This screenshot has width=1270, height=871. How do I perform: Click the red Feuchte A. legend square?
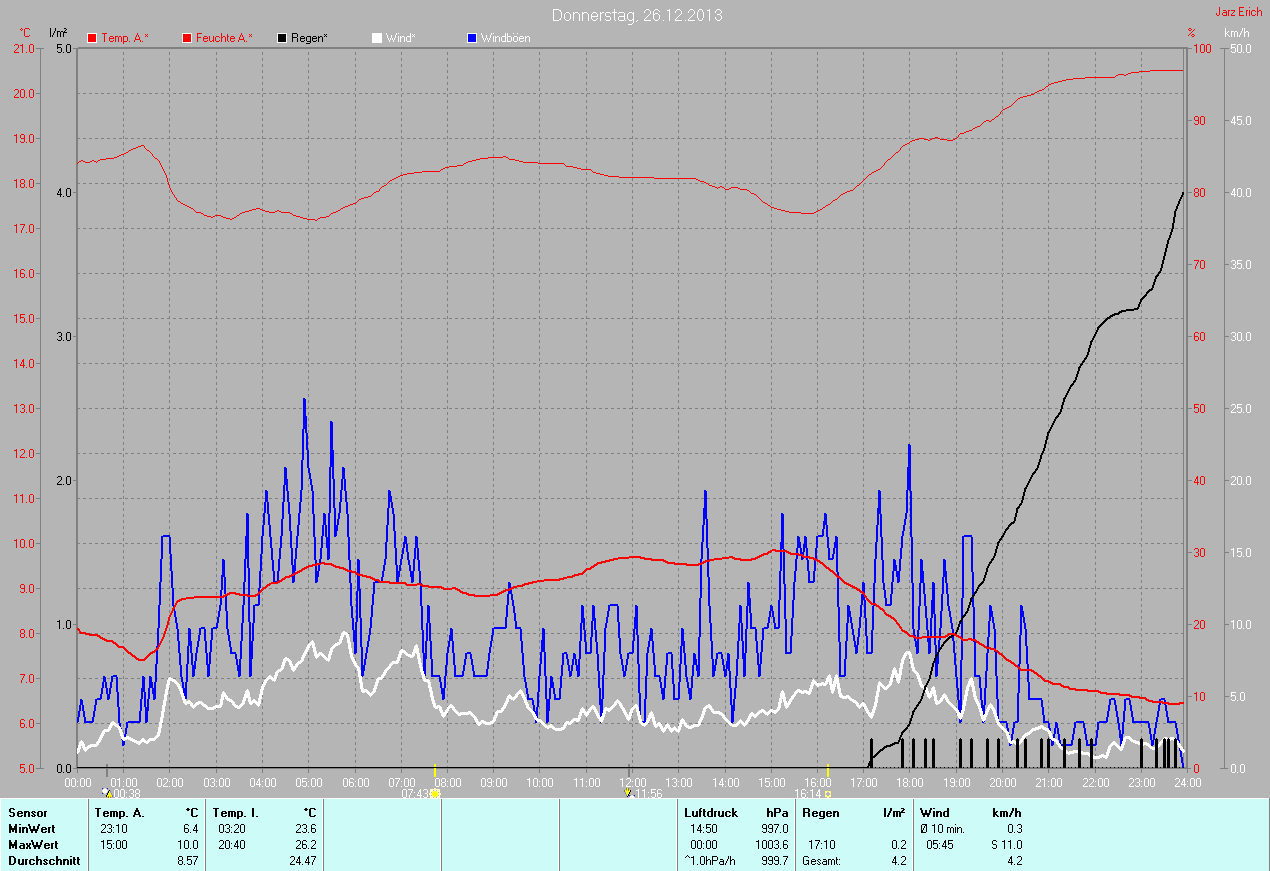tap(187, 38)
